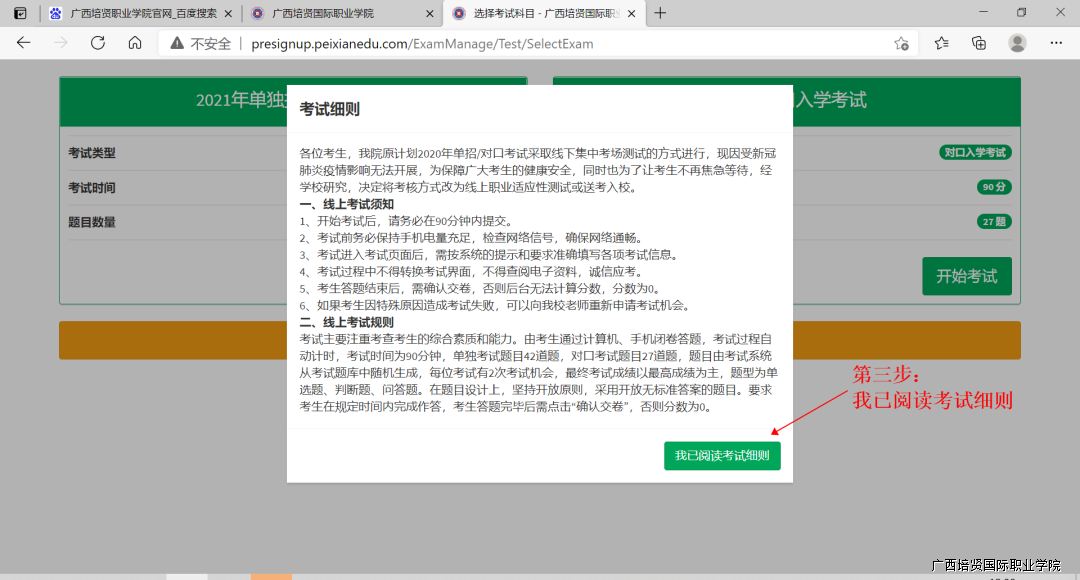Open the user profile menu

pyautogui.click(x=1017, y=43)
